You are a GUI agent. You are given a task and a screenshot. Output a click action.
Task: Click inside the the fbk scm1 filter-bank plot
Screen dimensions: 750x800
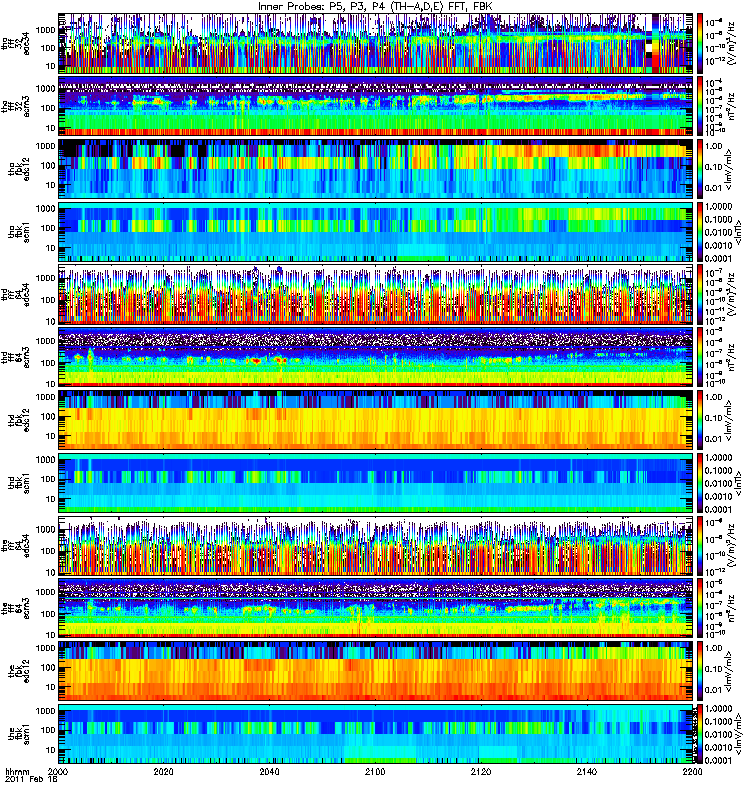coord(375,734)
